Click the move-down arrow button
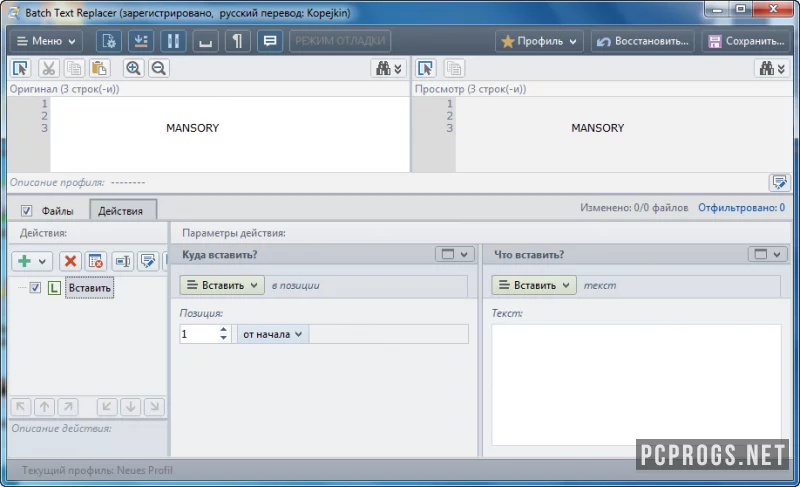The height and width of the screenshot is (487, 800). tap(131, 406)
